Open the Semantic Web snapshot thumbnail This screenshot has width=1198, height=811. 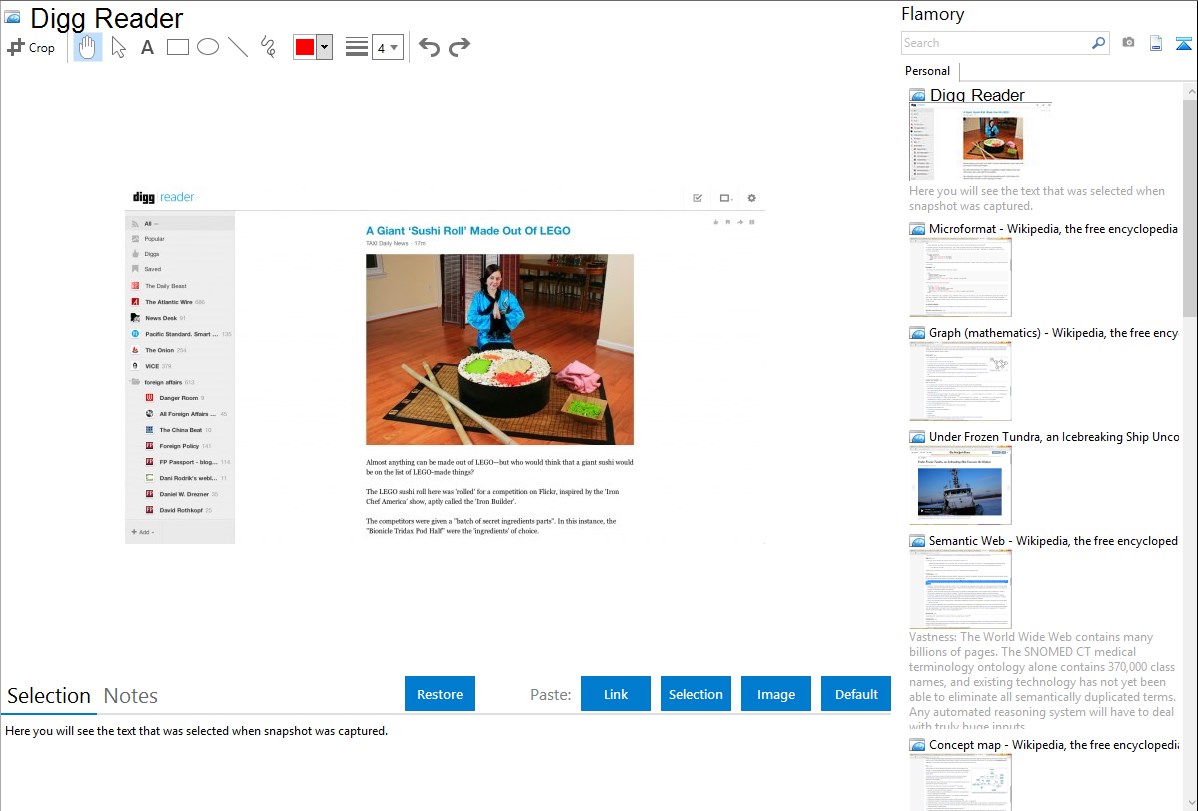coord(960,589)
